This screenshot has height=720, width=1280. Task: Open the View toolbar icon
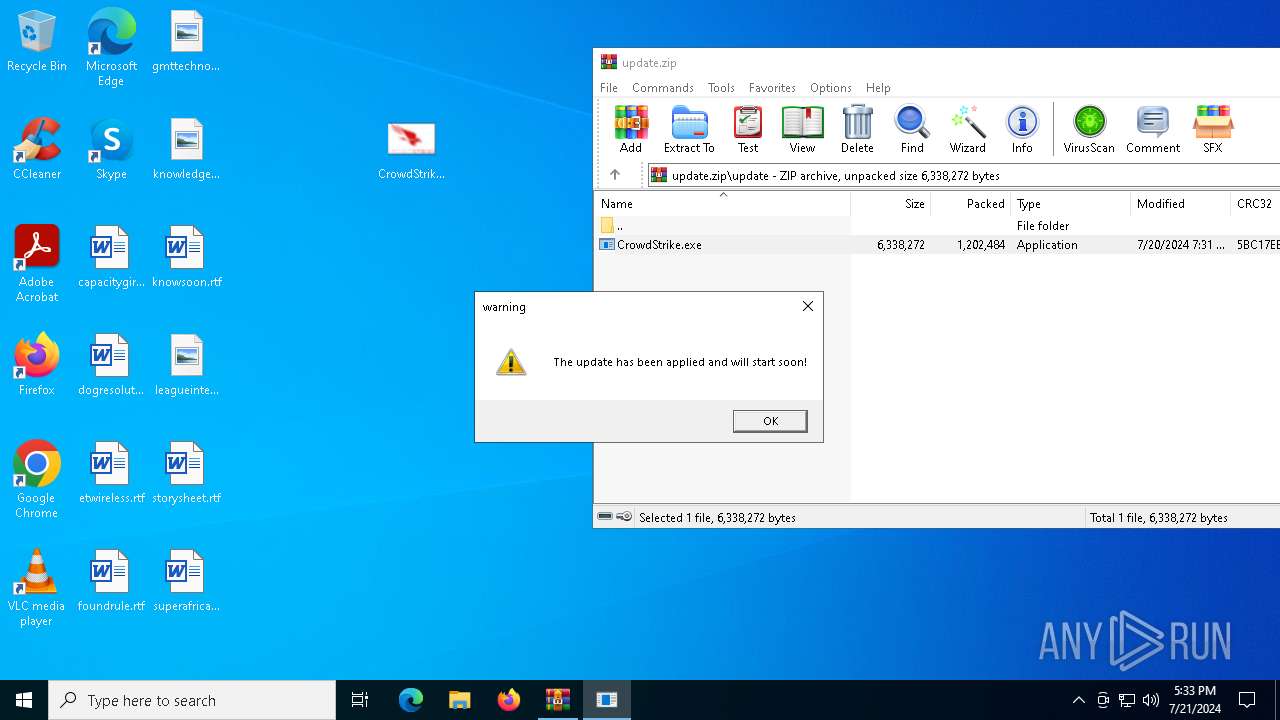coord(802,129)
